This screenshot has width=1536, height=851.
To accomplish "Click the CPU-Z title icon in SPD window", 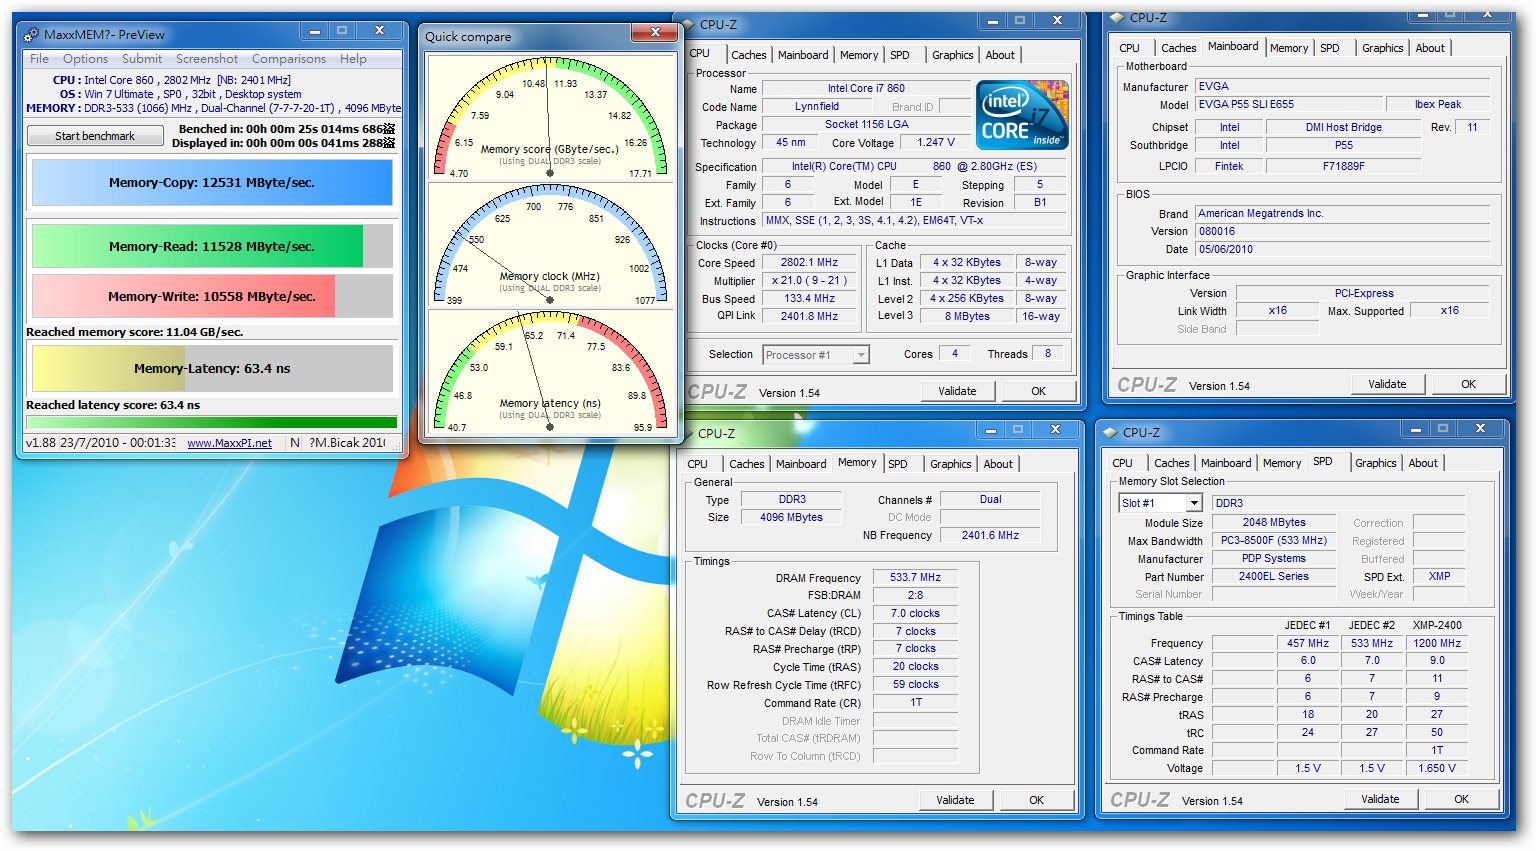I will 1109,433.
